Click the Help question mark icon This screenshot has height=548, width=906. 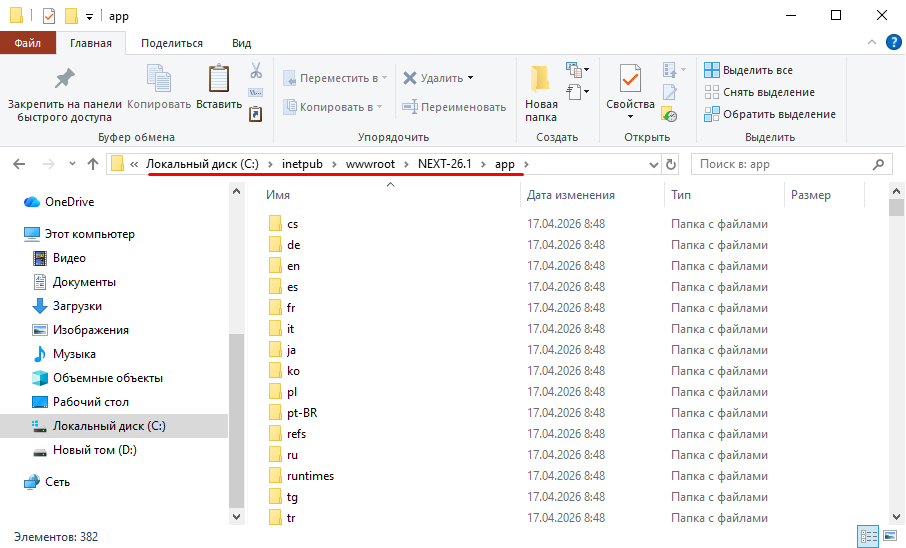tap(893, 43)
